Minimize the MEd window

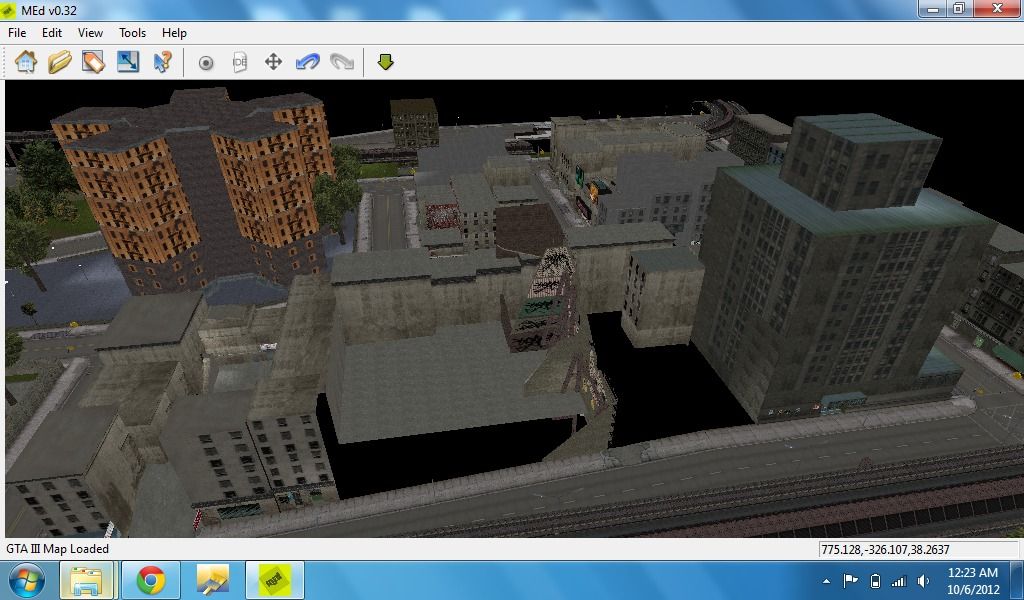click(x=933, y=8)
